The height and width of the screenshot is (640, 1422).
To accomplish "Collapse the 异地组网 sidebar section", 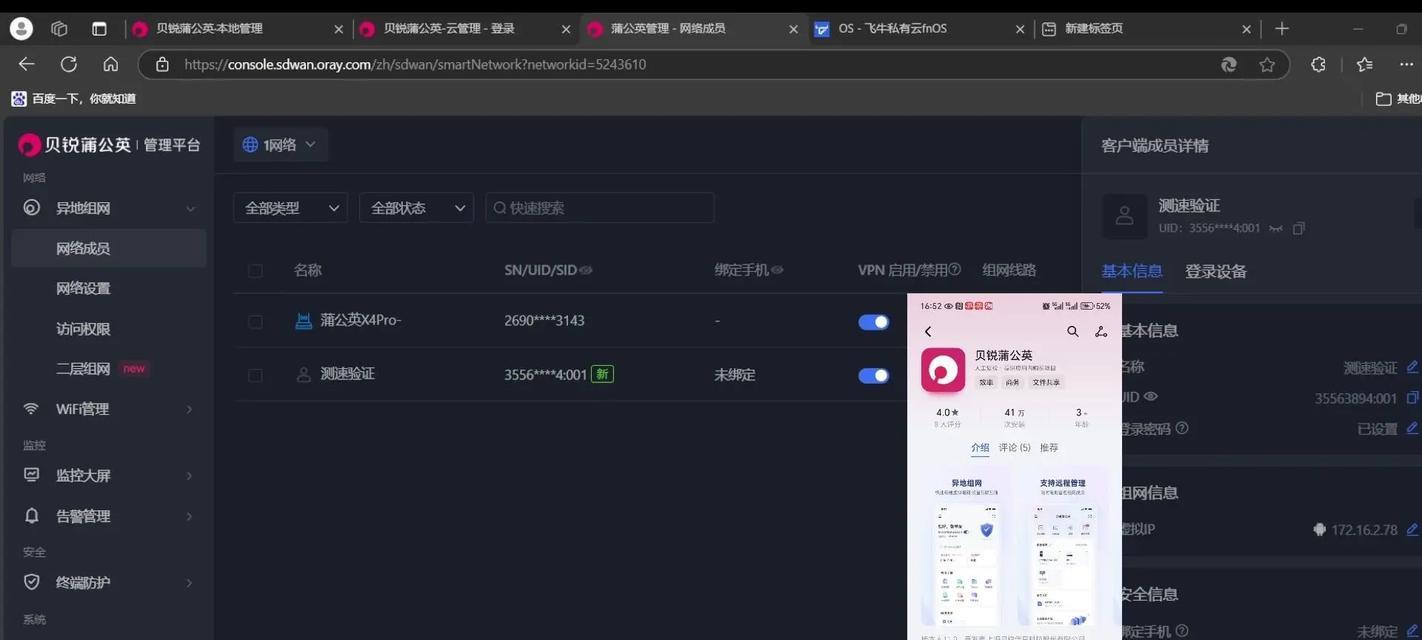I will [x=190, y=208].
